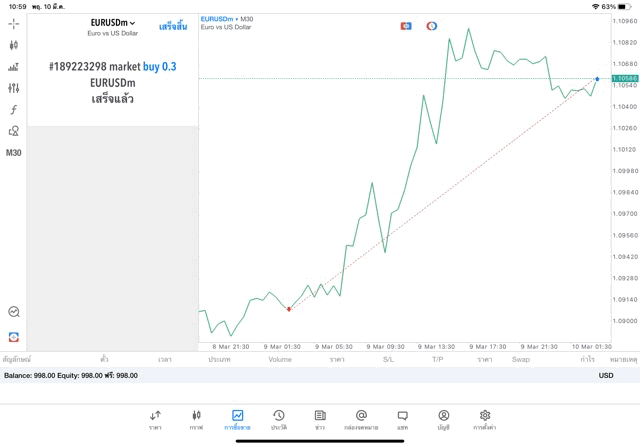640x447 pixels.
Task: Open the แชท chat tab
Action: pyautogui.click(x=402, y=420)
